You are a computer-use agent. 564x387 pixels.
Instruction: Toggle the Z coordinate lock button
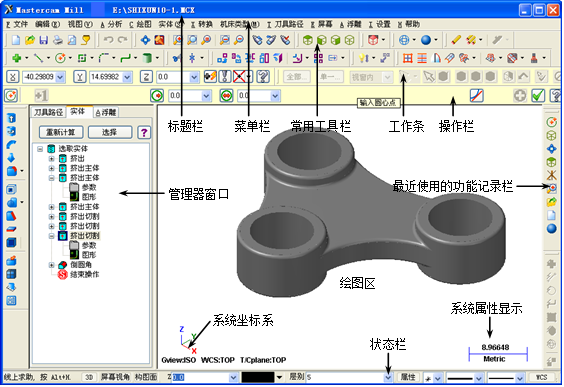pos(146,77)
